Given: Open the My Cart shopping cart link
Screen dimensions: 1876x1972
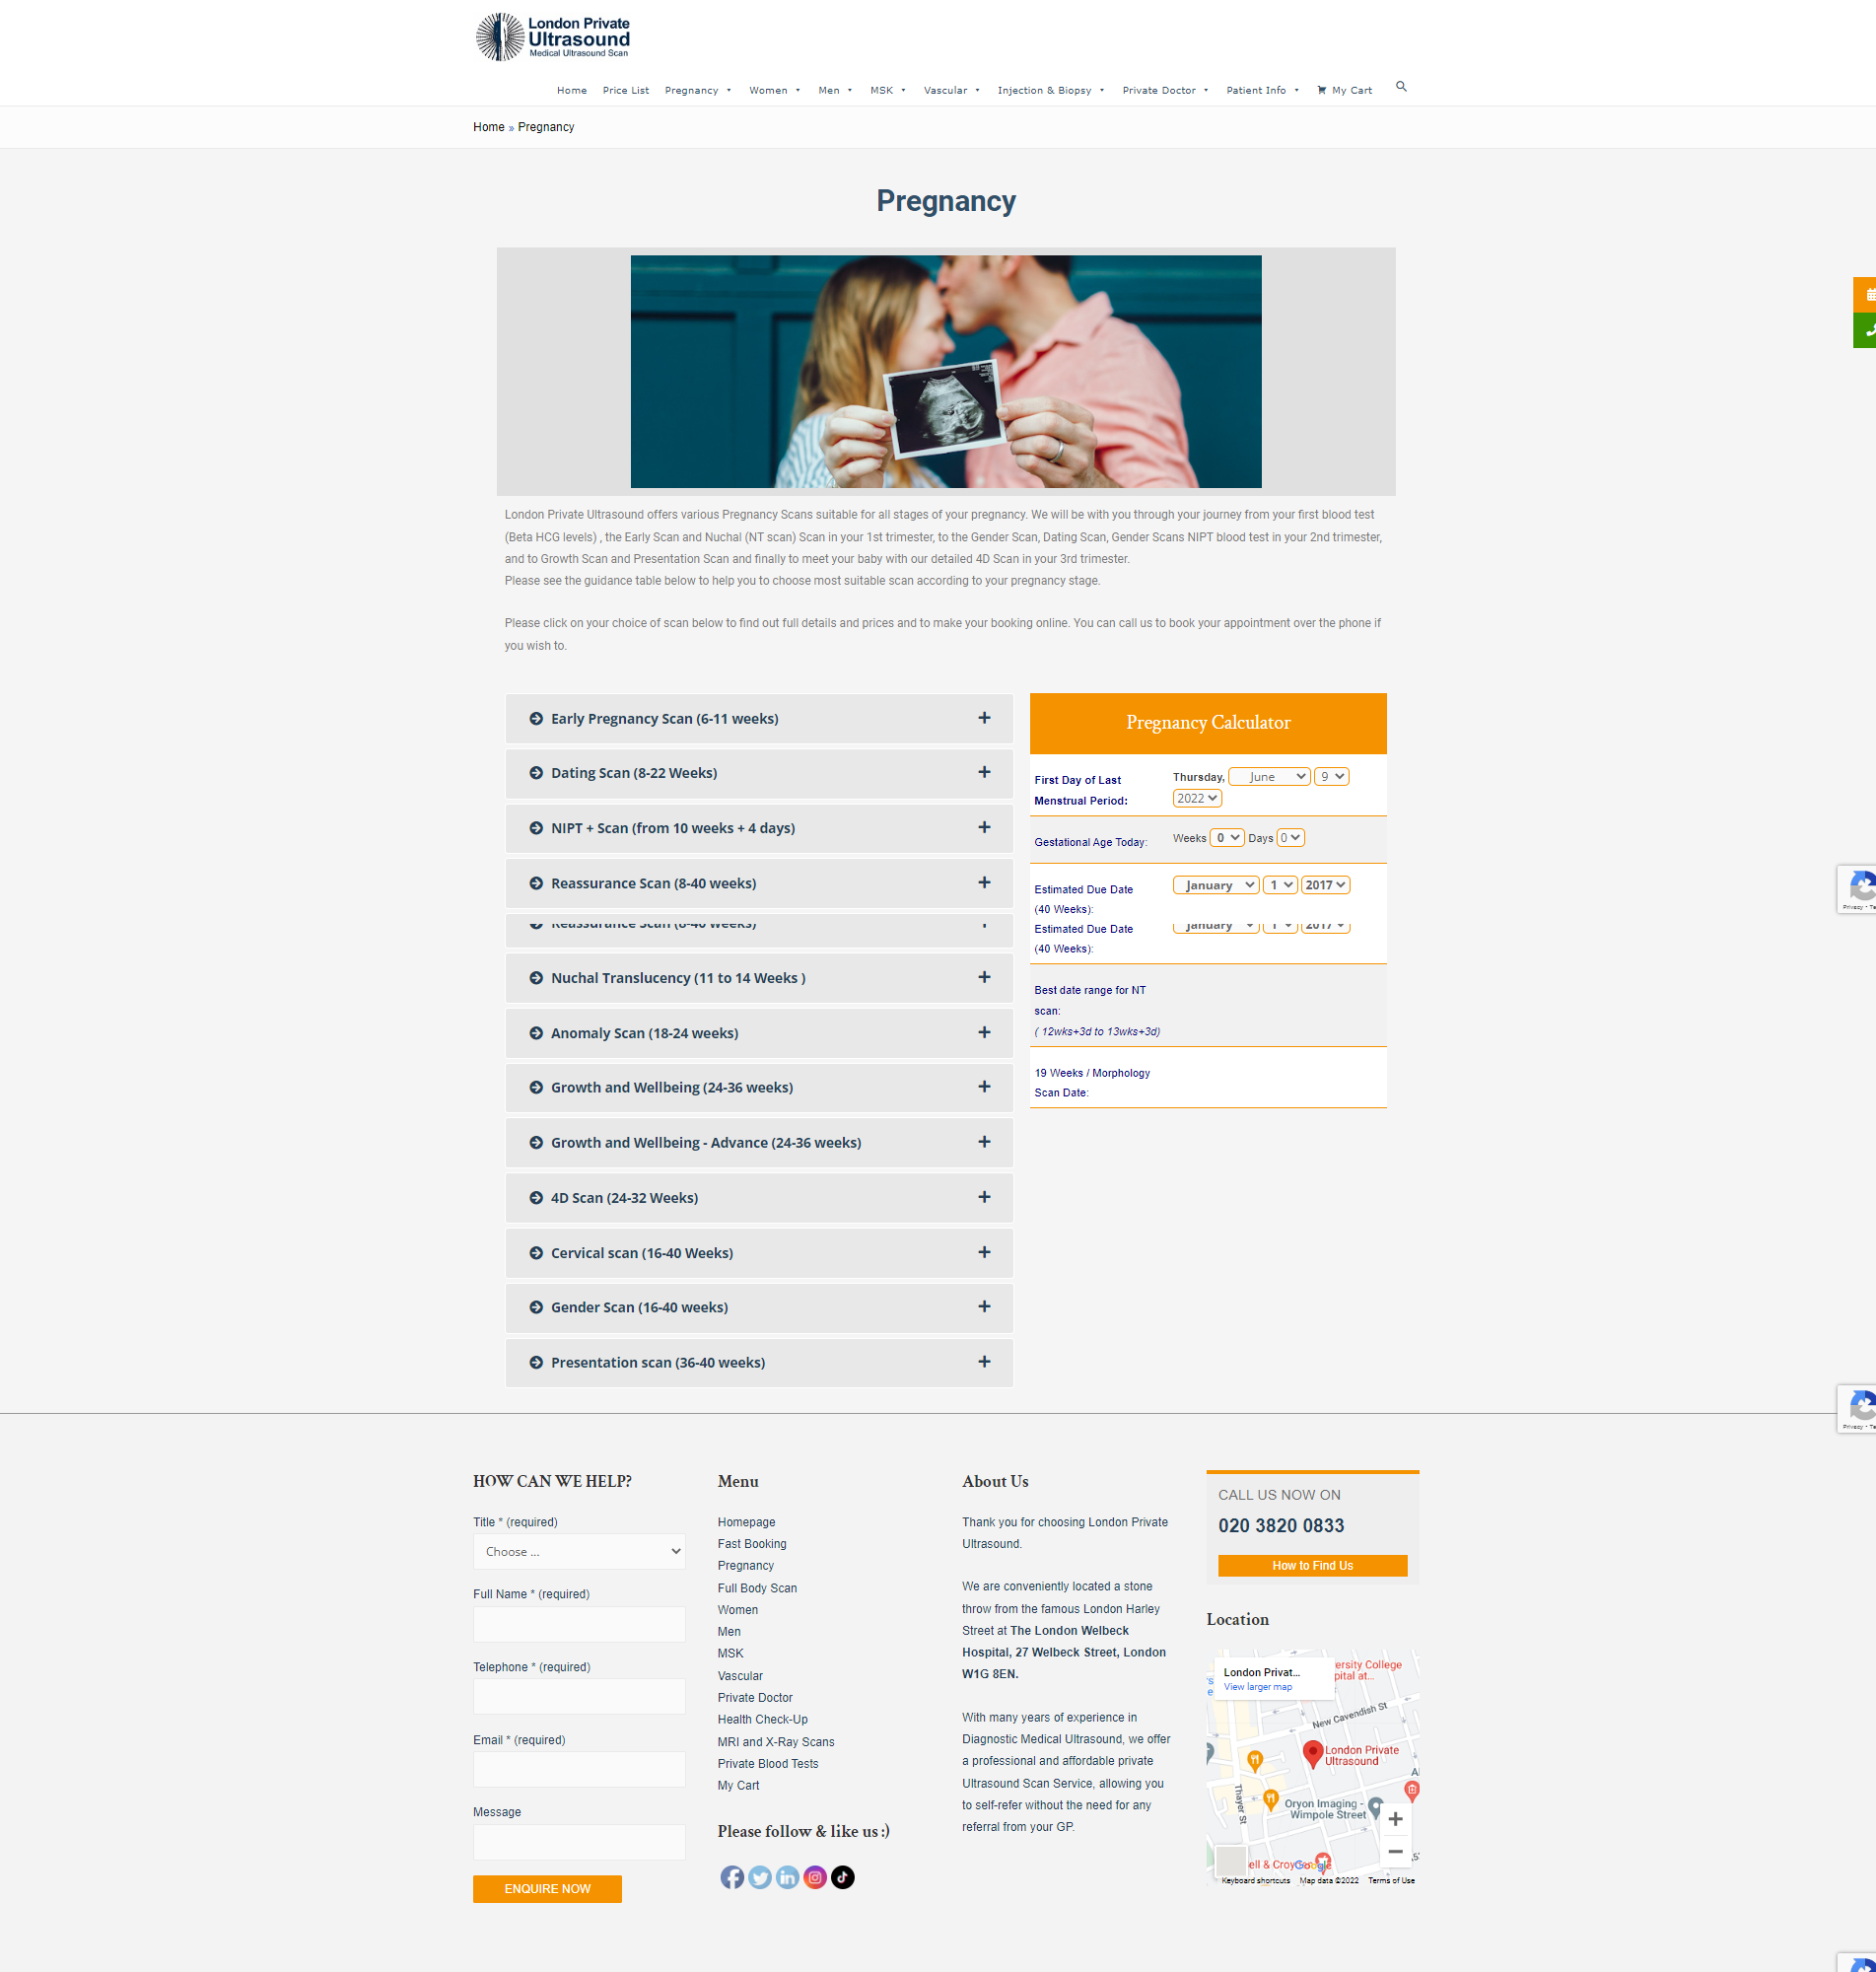Looking at the screenshot, I should tap(1344, 90).
